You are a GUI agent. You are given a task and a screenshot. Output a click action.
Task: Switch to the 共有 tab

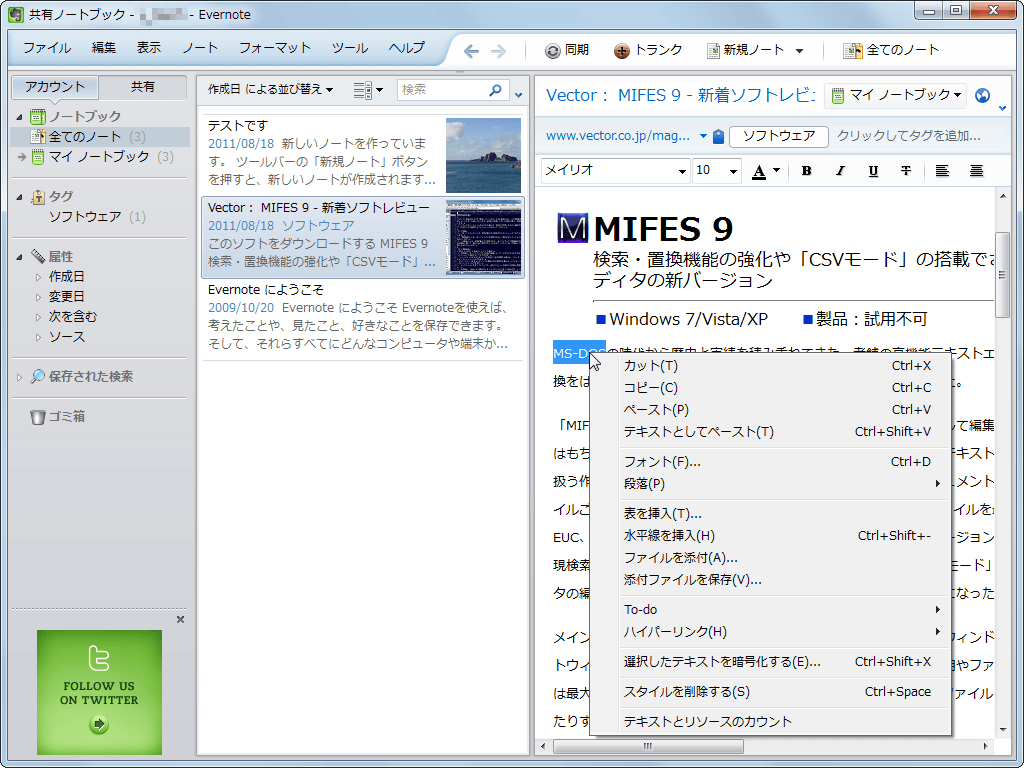[143, 87]
